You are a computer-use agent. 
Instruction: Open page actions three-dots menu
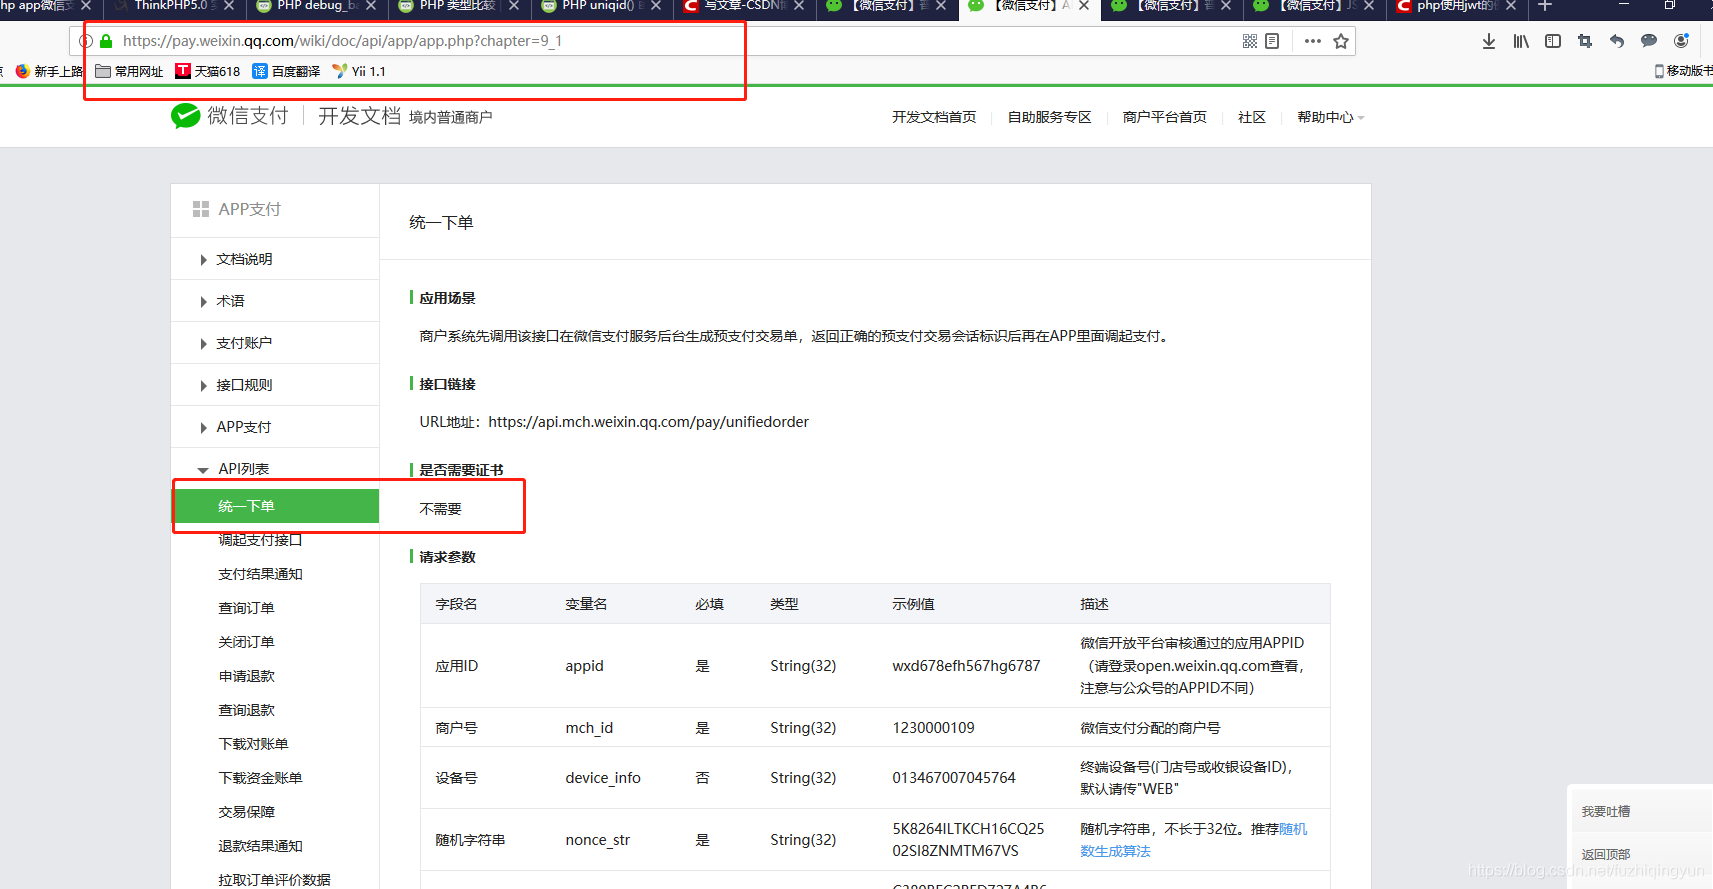click(x=1313, y=41)
